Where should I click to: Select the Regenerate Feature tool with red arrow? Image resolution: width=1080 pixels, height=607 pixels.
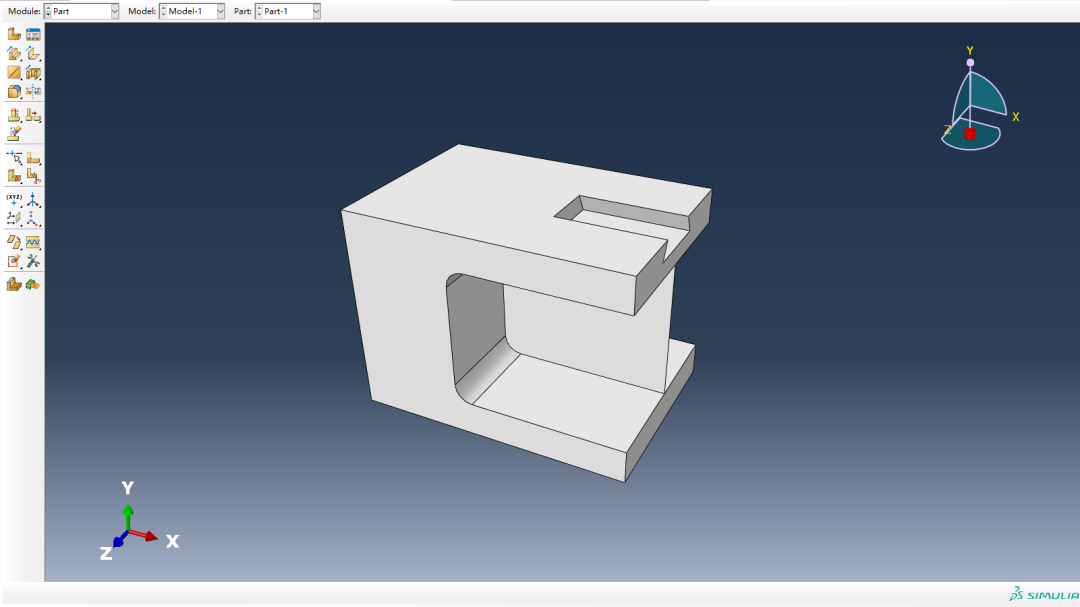(x=33, y=115)
